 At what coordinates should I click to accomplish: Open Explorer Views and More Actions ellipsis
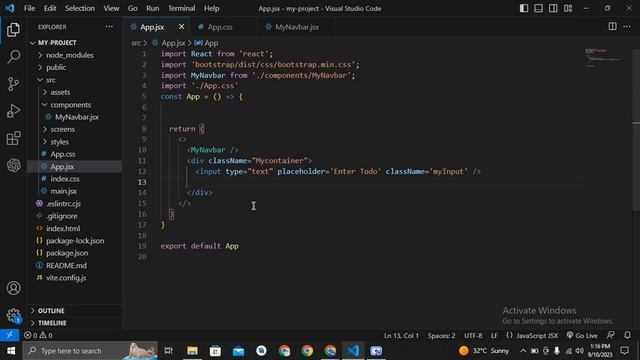coord(109,27)
